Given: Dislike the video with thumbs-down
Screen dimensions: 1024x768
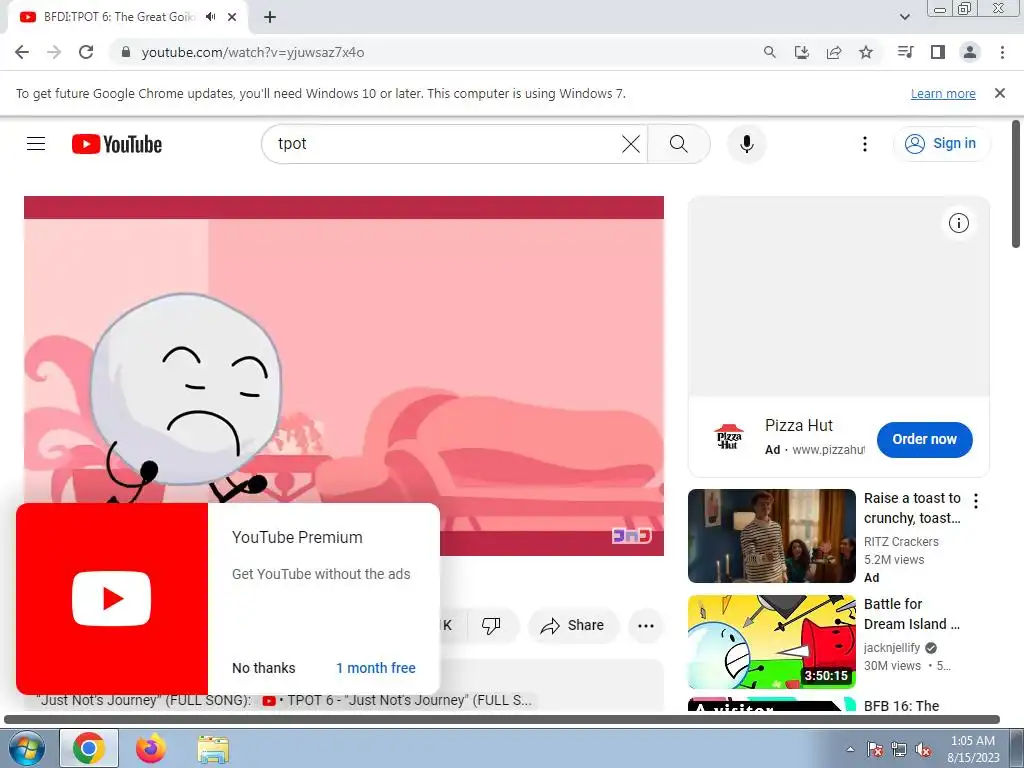Looking at the screenshot, I should (490, 626).
